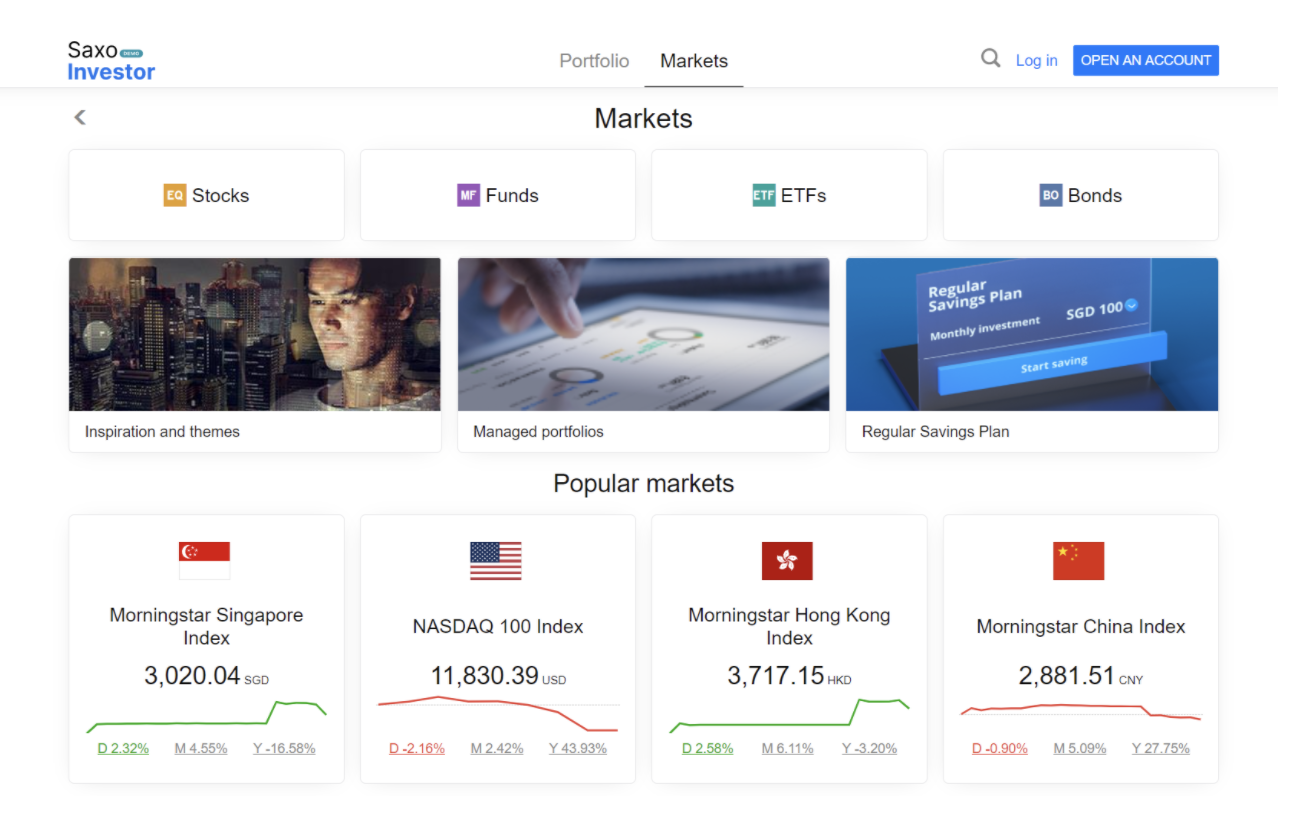
Task: Select M 4.55% for Singapore Index
Action: click(201, 748)
